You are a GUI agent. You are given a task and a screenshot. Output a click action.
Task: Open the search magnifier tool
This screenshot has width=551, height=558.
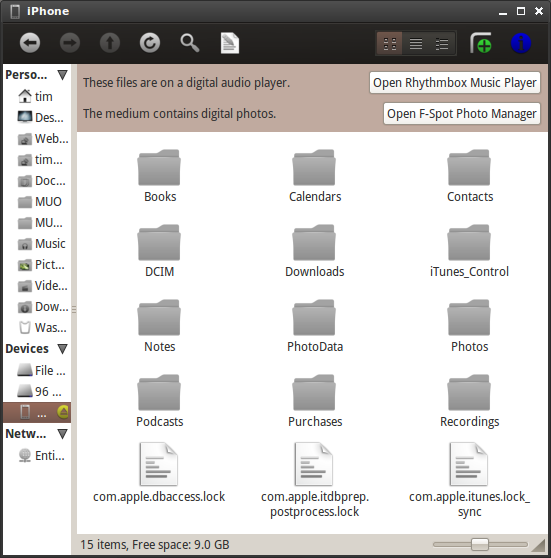pyautogui.click(x=190, y=43)
